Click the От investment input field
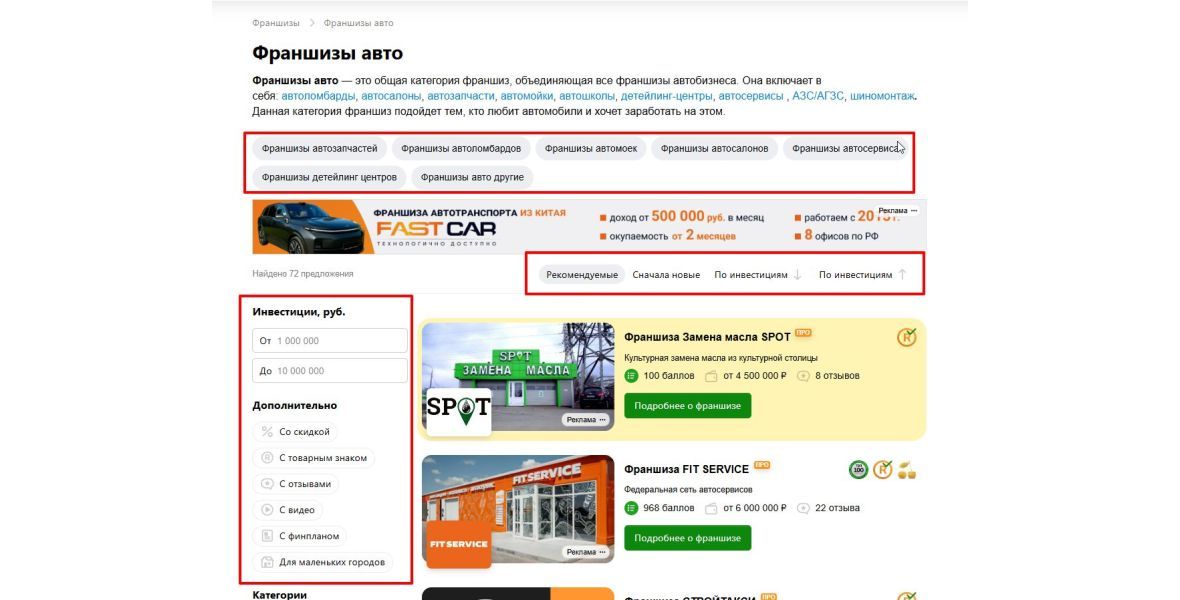 (x=330, y=340)
